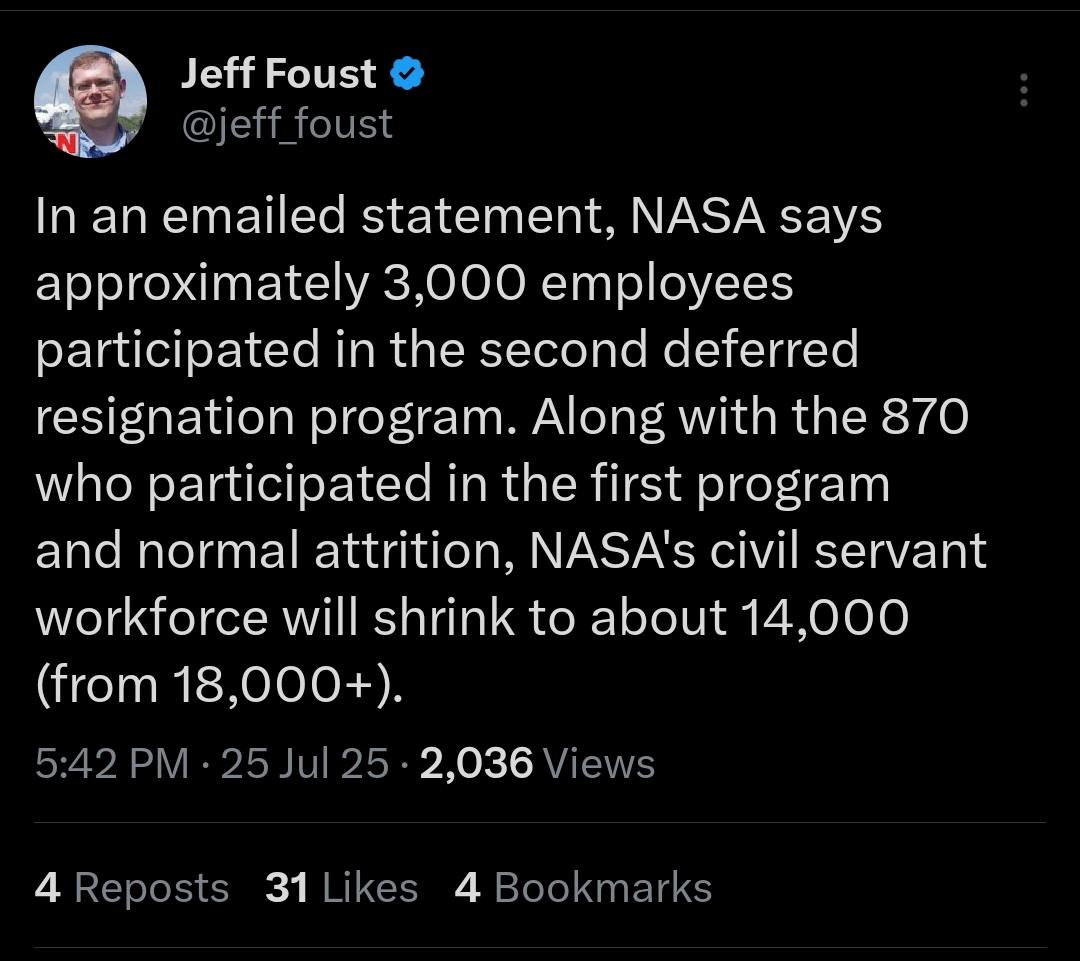Click the 4 Bookmarks count

583,888
